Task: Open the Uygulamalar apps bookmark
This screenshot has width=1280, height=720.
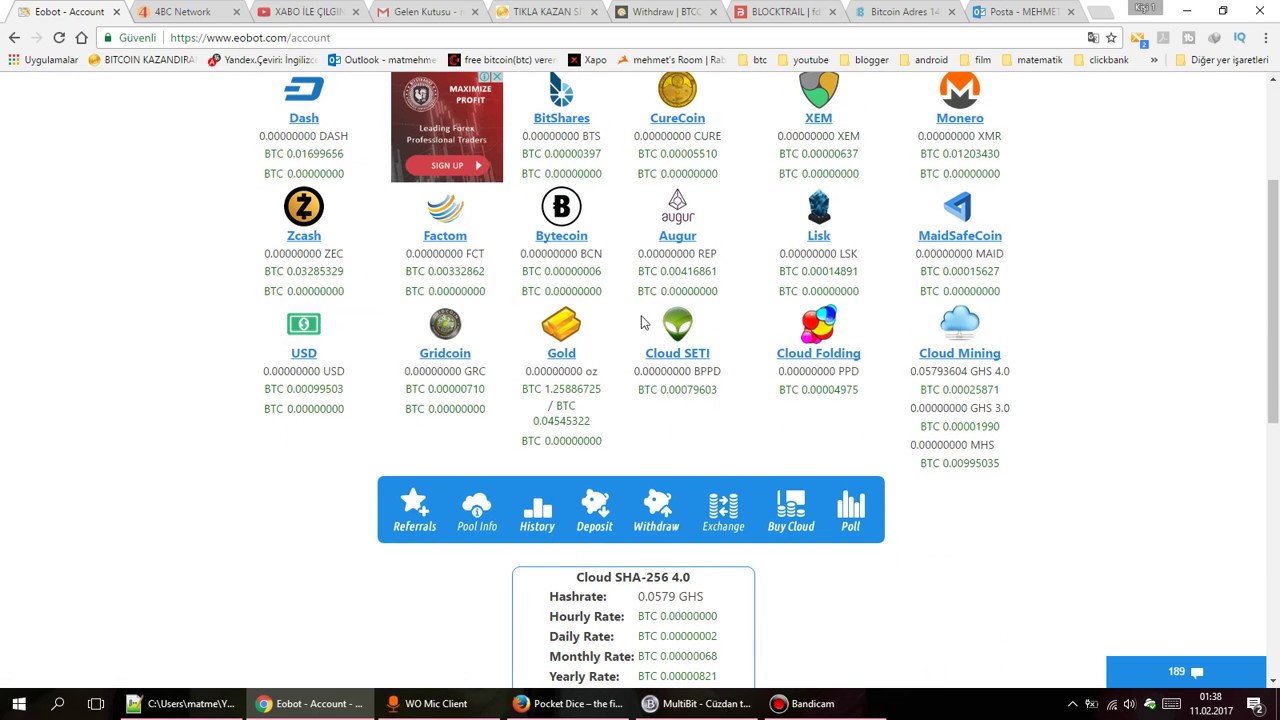Action: pyautogui.click(x=43, y=60)
